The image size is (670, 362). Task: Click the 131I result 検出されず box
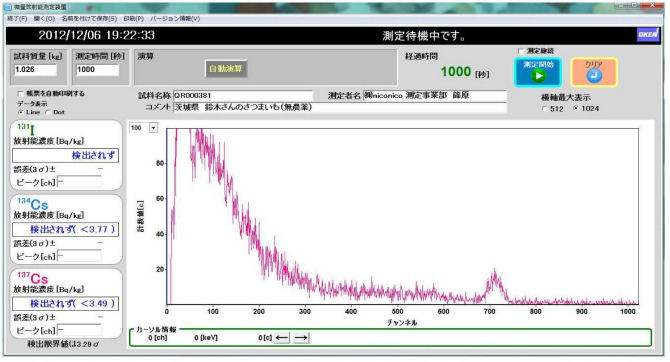click(65, 156)
